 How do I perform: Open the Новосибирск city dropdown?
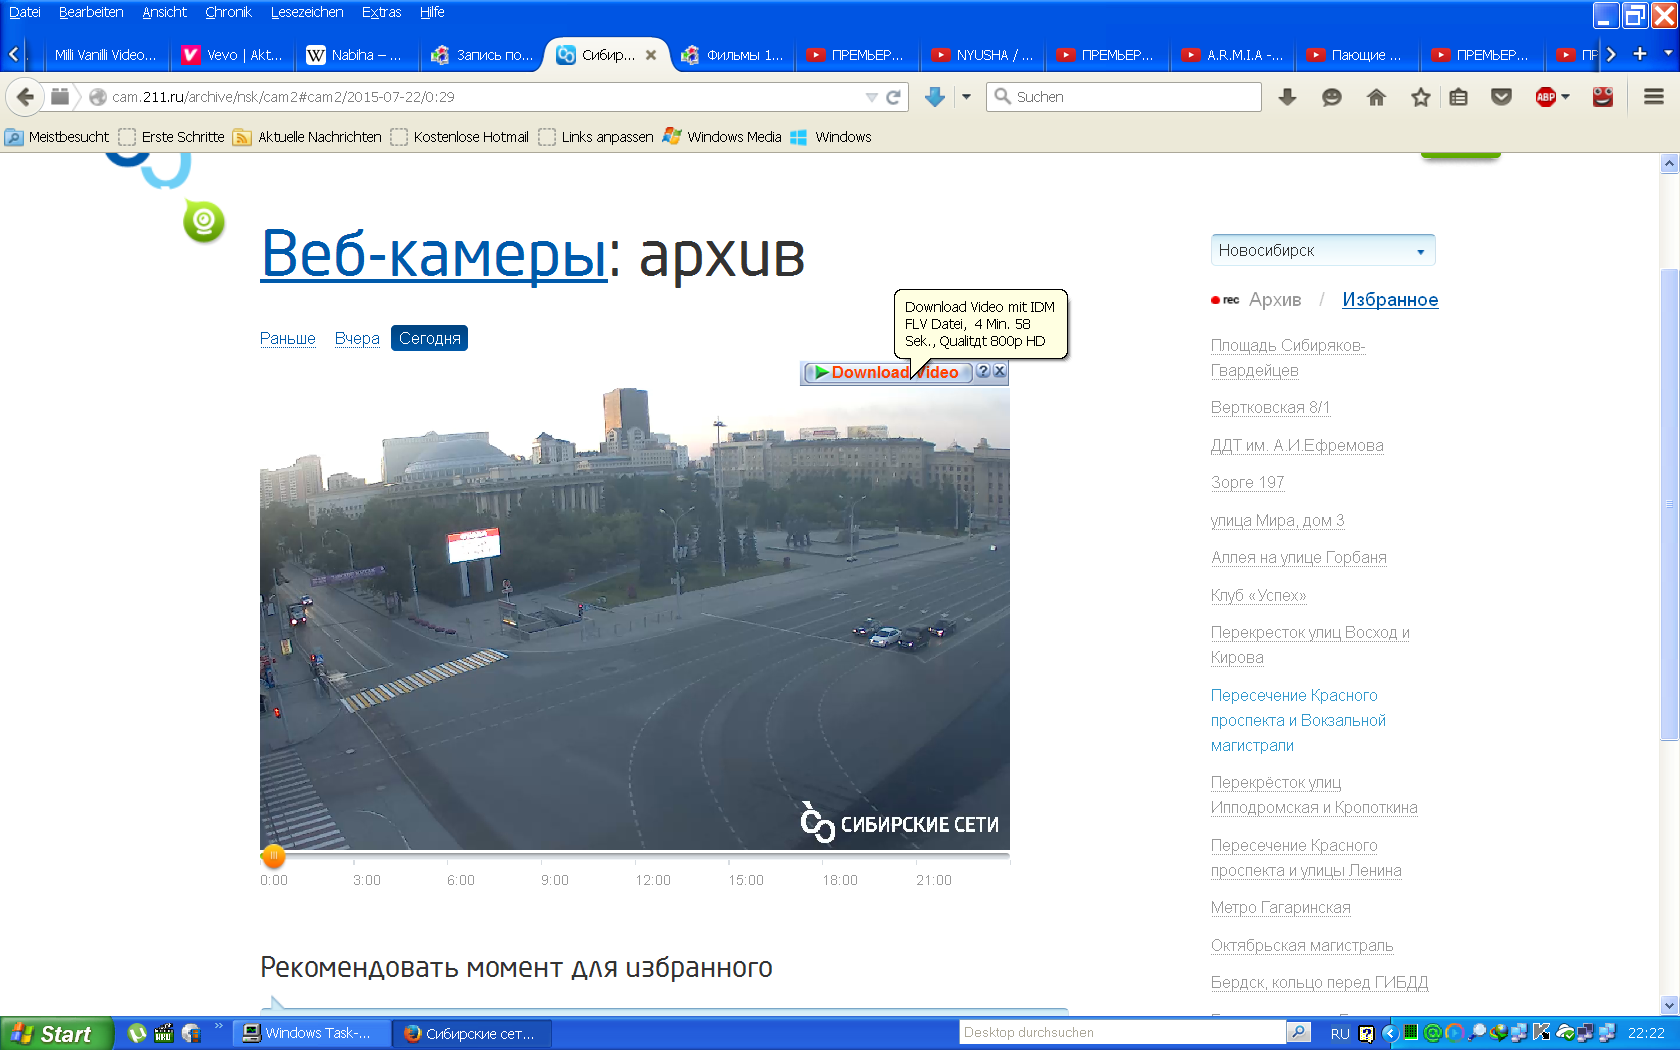click(1322, 250)
